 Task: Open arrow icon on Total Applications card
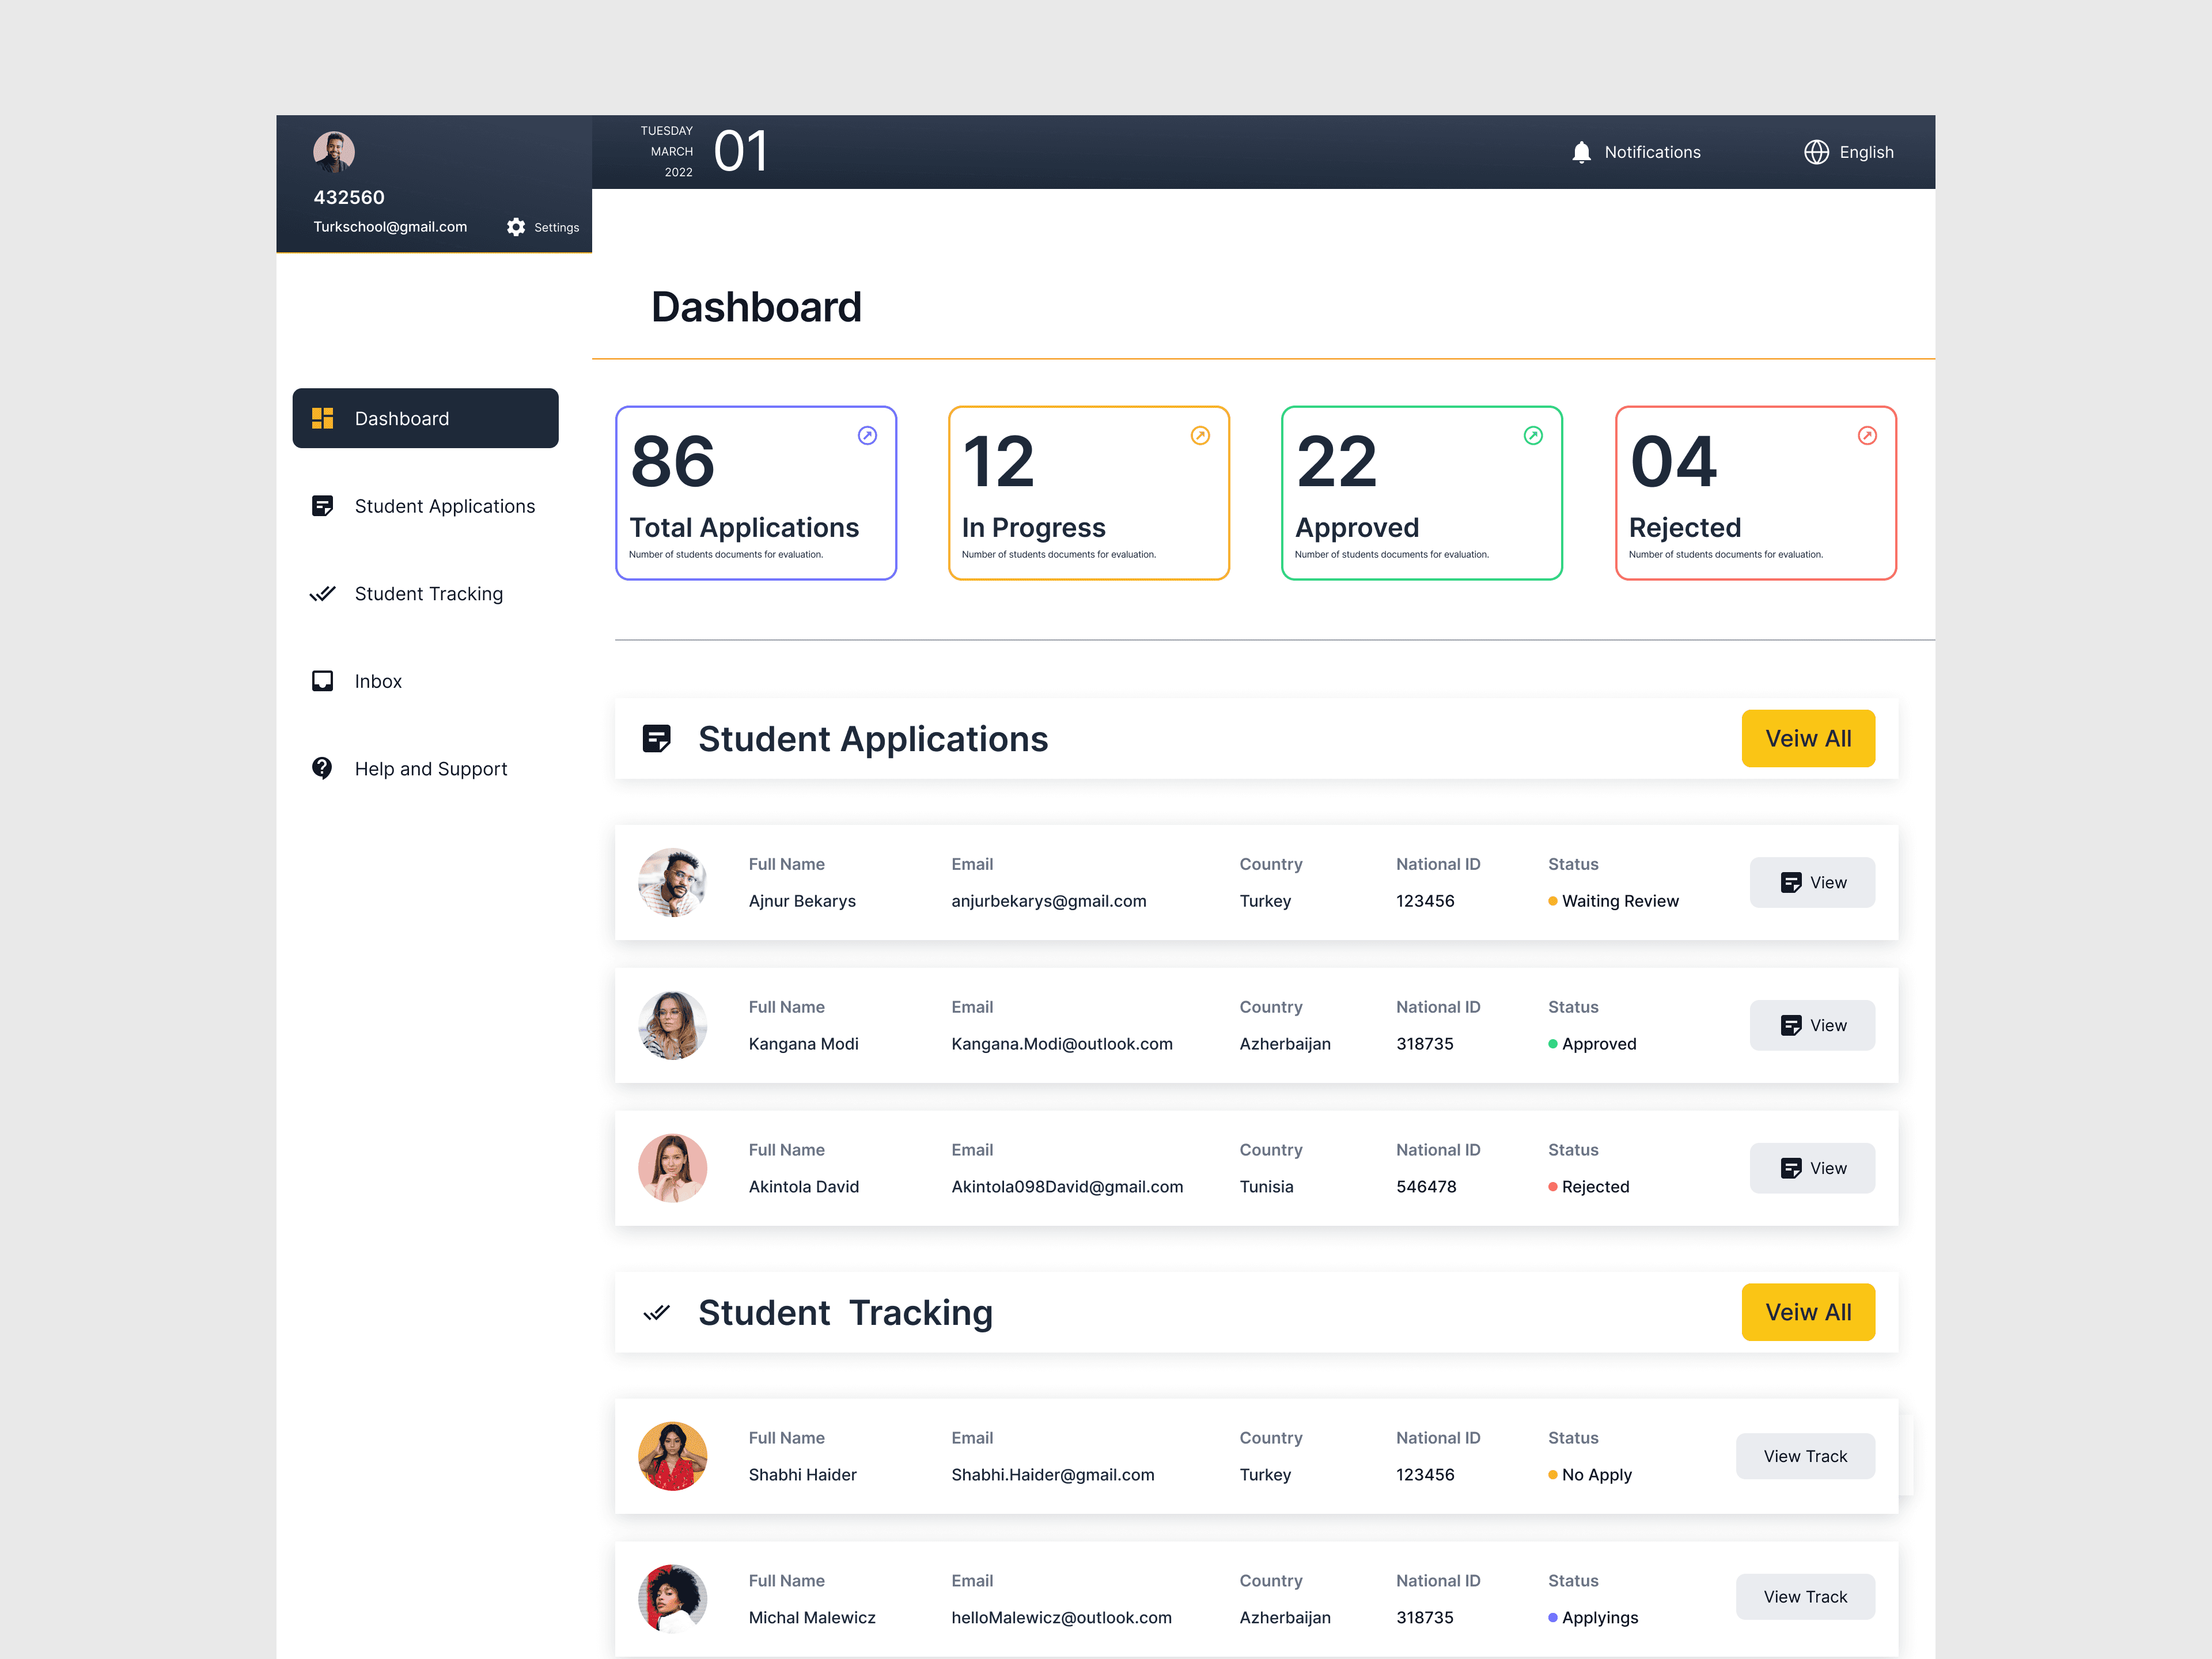tap(867, 435)
